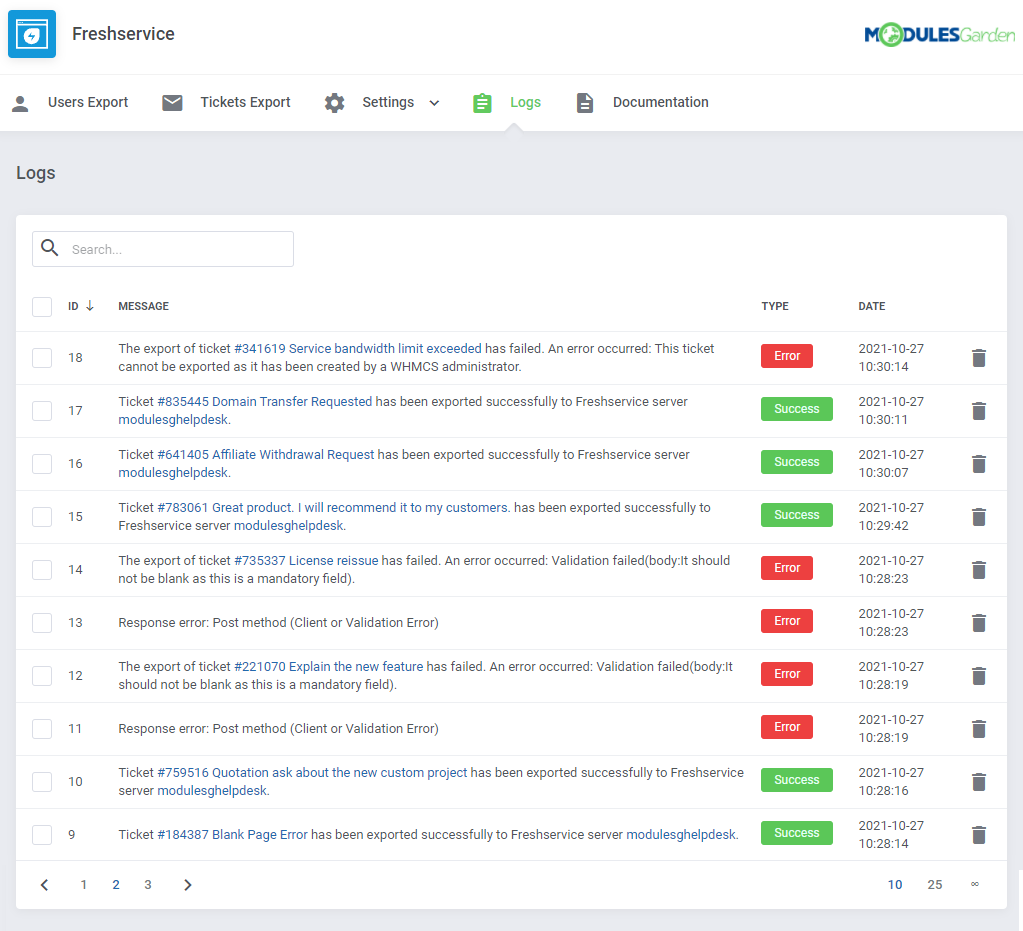Open the Tickets Export tab
1023x931 pixels.
pos(245,102)
